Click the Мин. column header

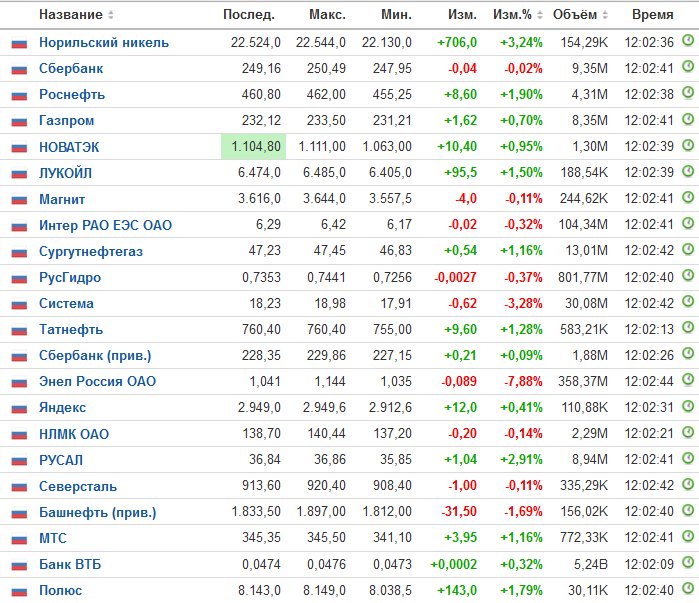(x=396, y=15)
